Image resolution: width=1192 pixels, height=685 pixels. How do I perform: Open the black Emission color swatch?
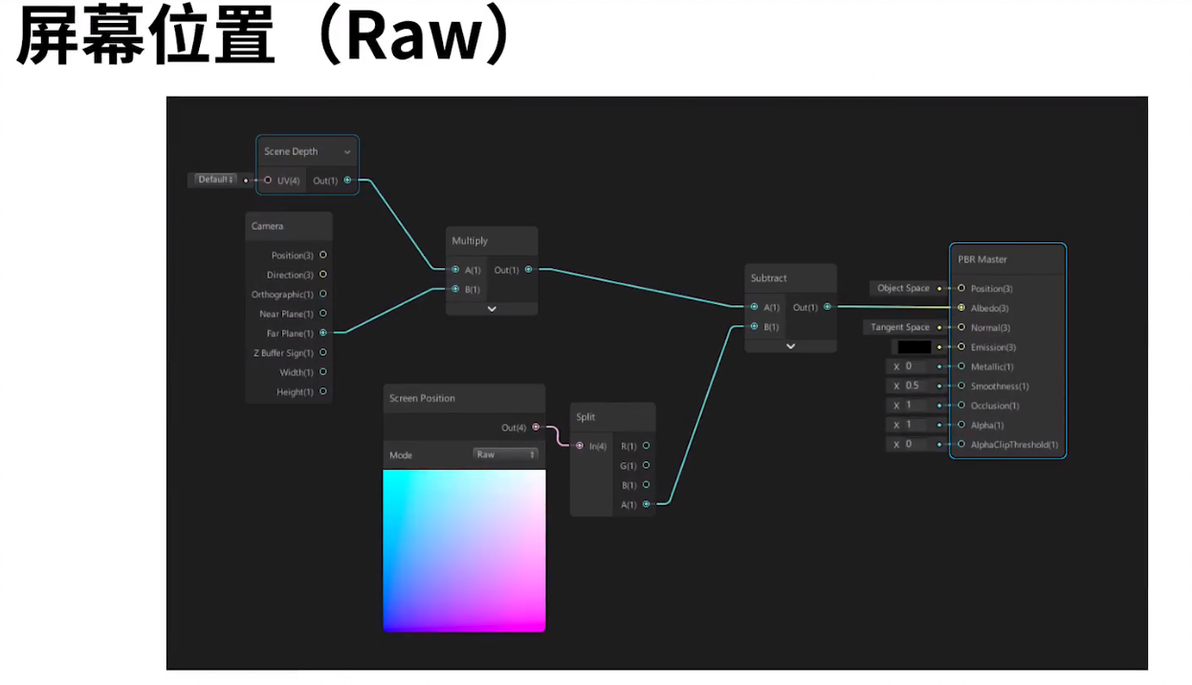[915, 347]
